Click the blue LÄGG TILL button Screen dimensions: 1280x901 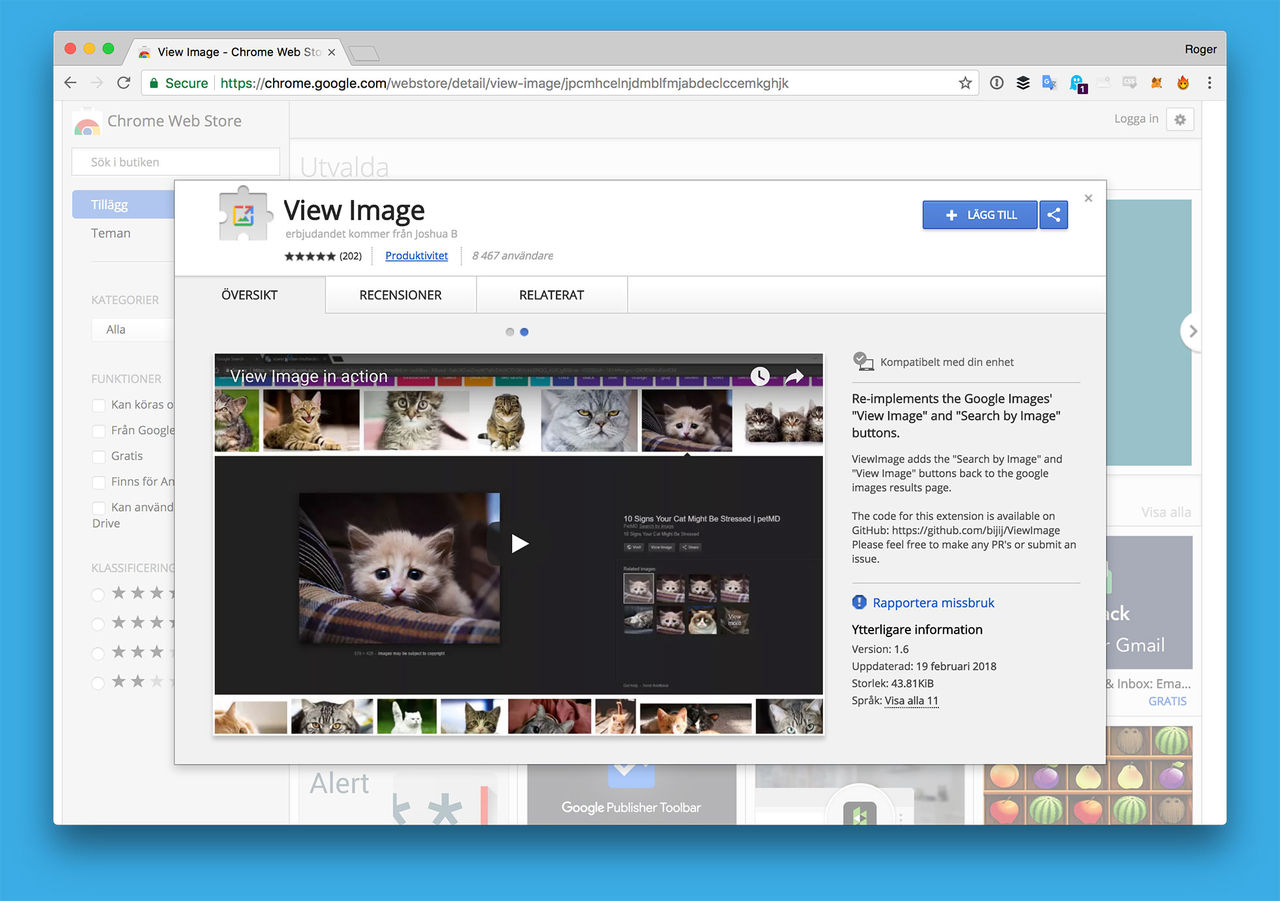tap(980, 214)
